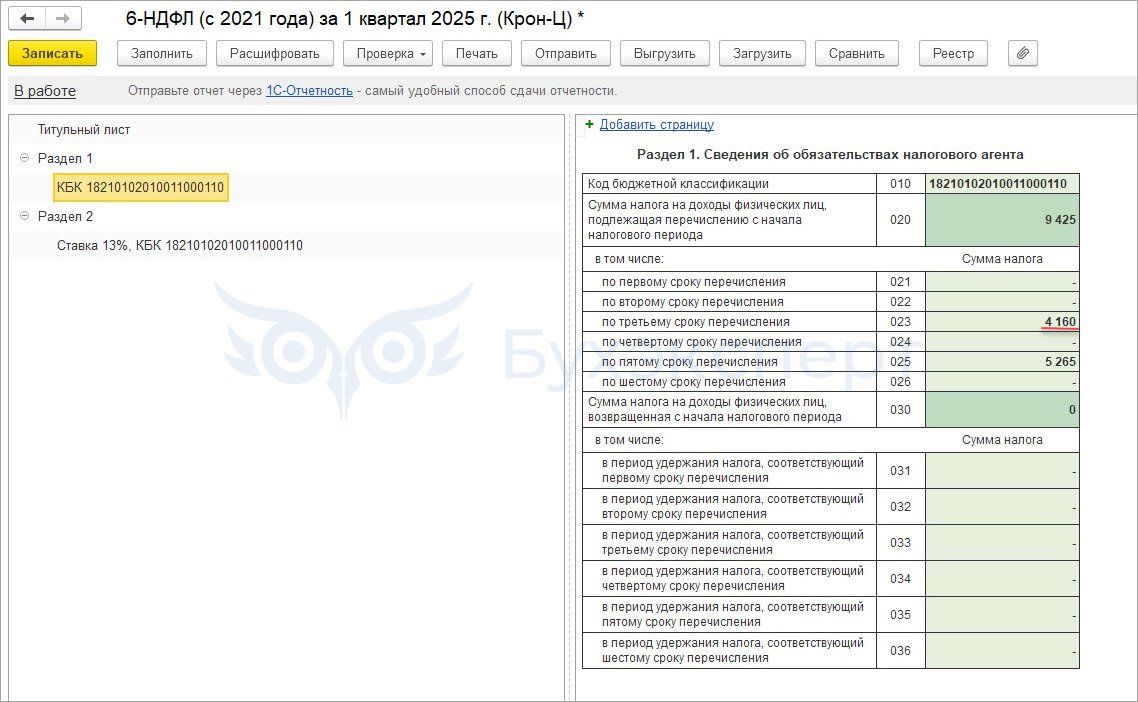The width and height of the screenshot is (1138, 702).
Task: Click the line 032 amount cell
Action: point(1002,507)
